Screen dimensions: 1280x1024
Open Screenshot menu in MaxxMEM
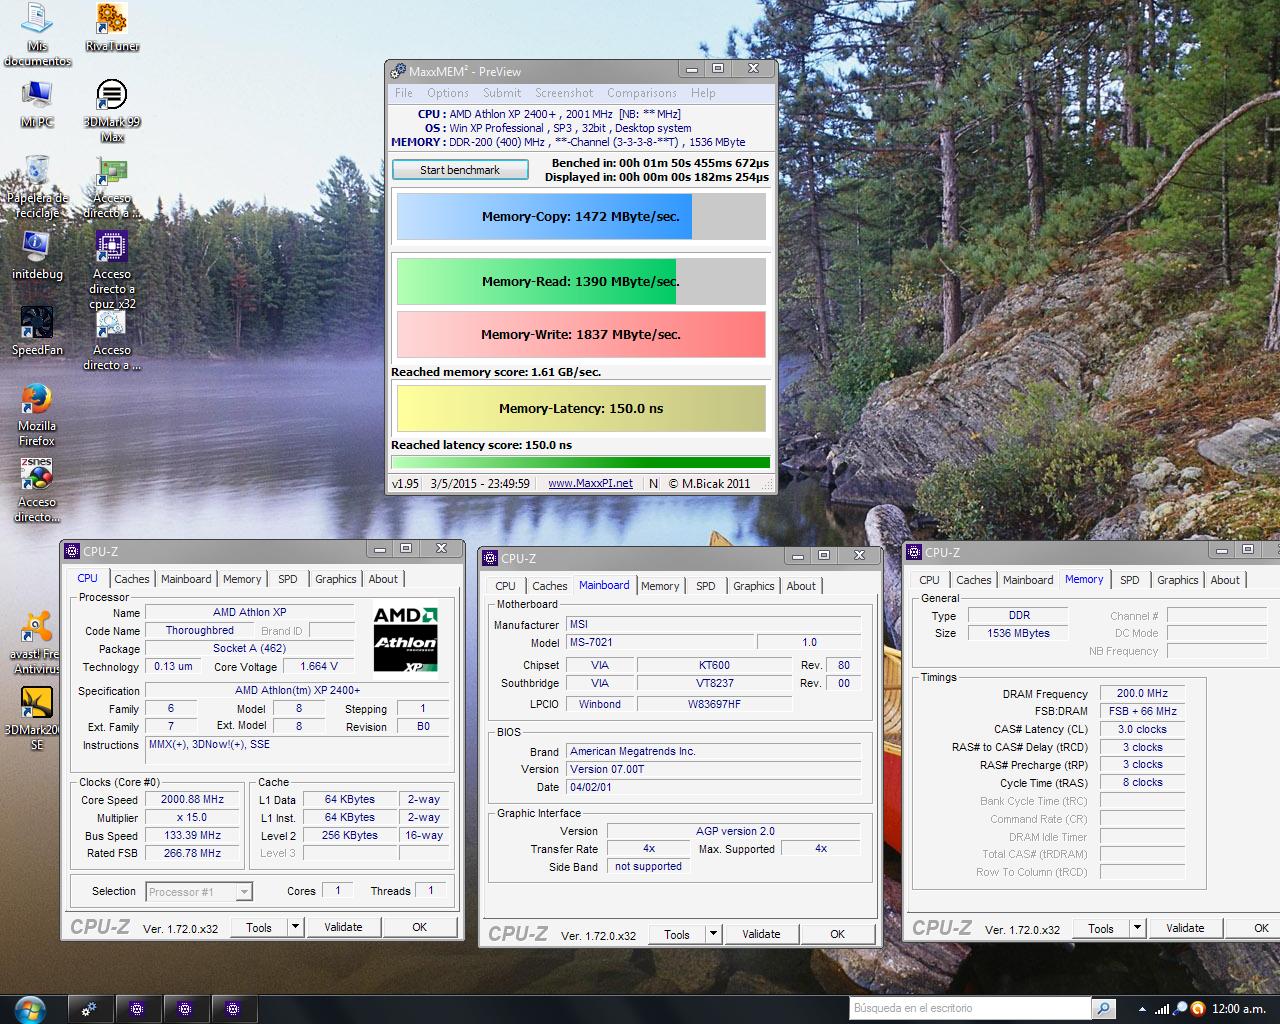tap(564, 93)
